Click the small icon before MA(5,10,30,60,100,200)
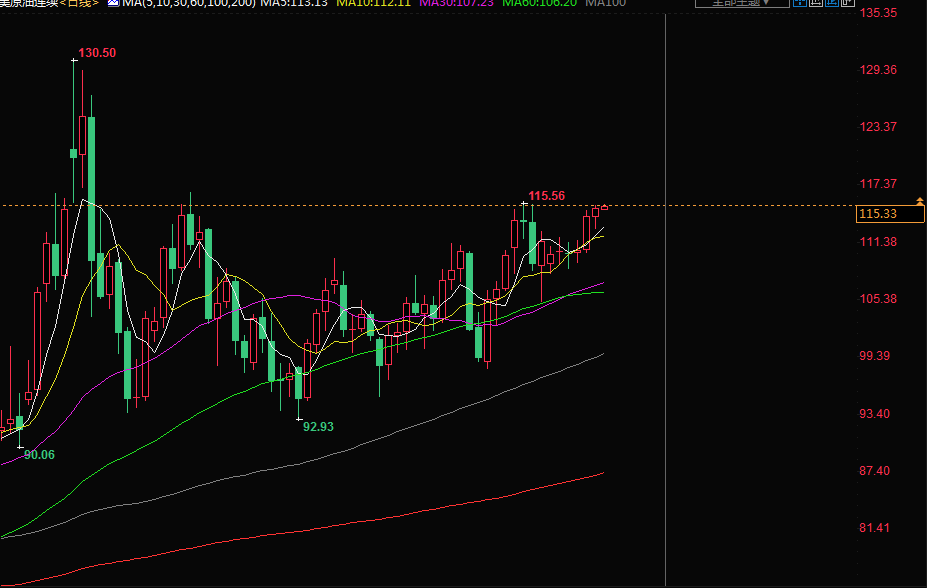Viewport: 927px width, 588px height. (x=112, y=3)
